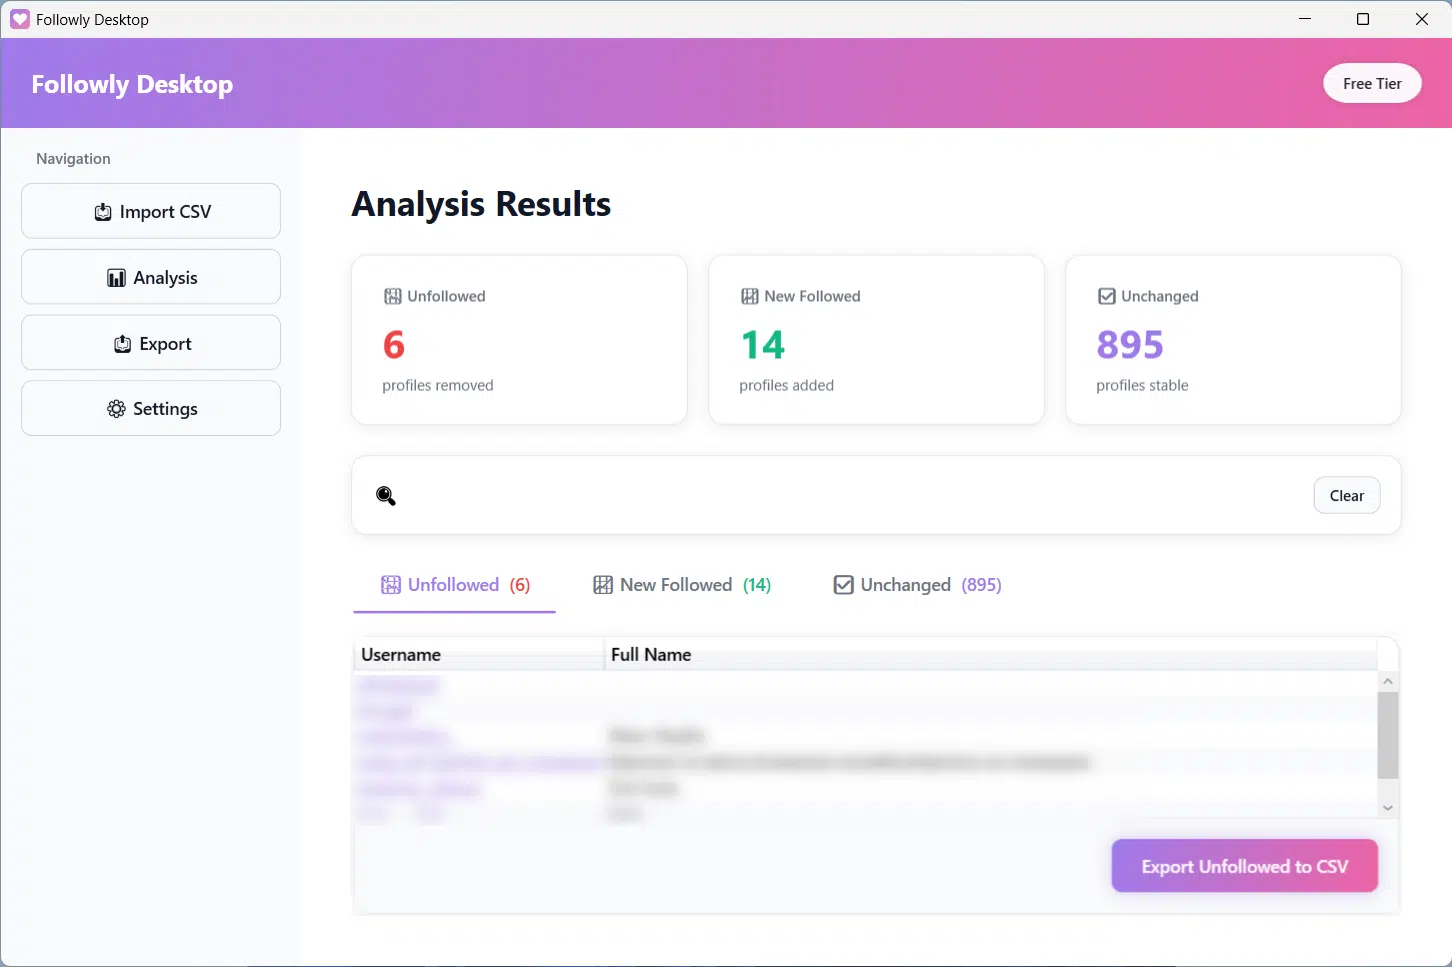Screen dimensions: 1452x967
Task: Open the Export navigation button
Action: pyautogui.click(x=151, y=343)
